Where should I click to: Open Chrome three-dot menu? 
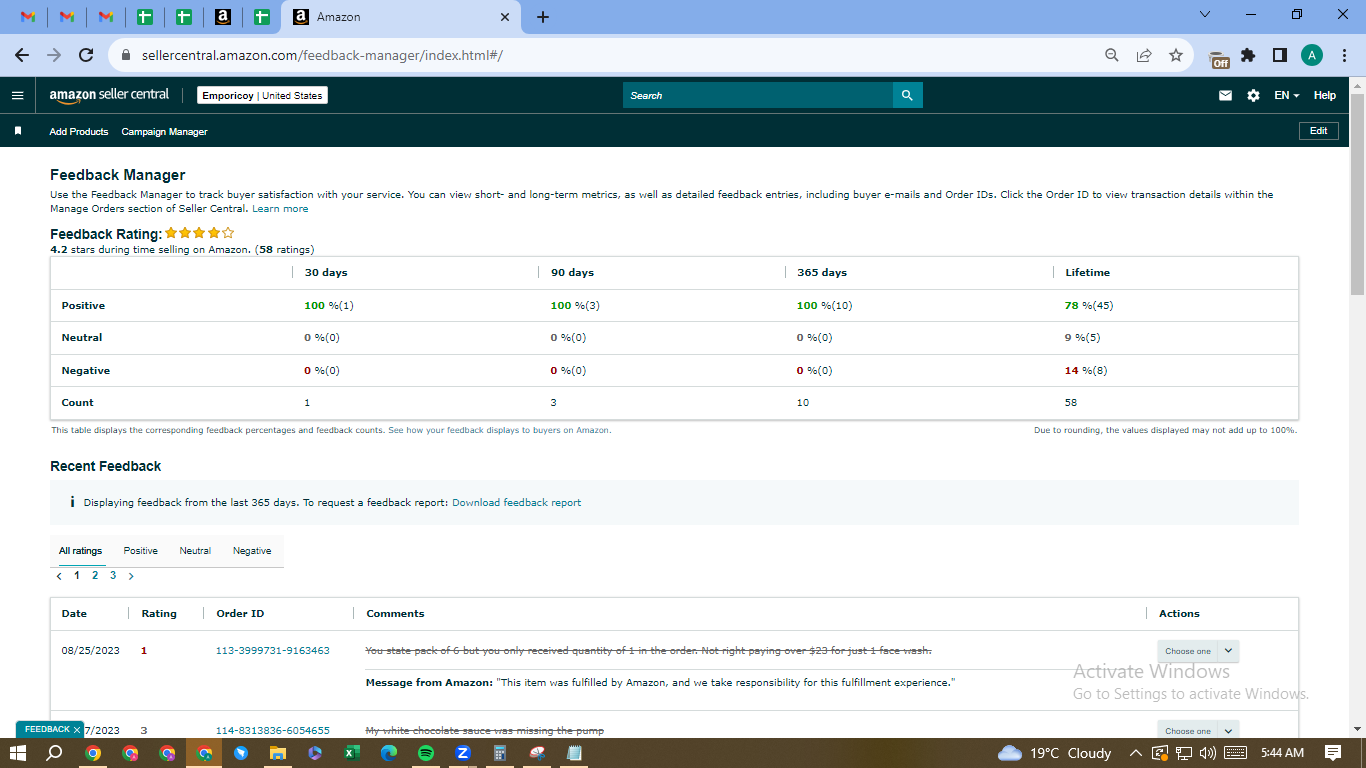coord(1343,55)
